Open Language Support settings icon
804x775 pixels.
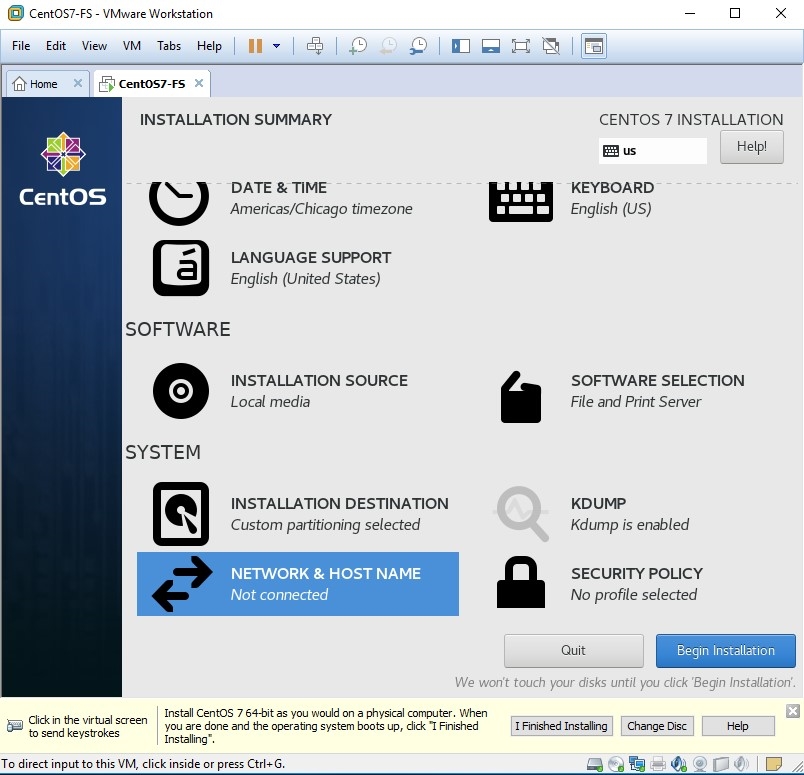click(x=181, y=268)
